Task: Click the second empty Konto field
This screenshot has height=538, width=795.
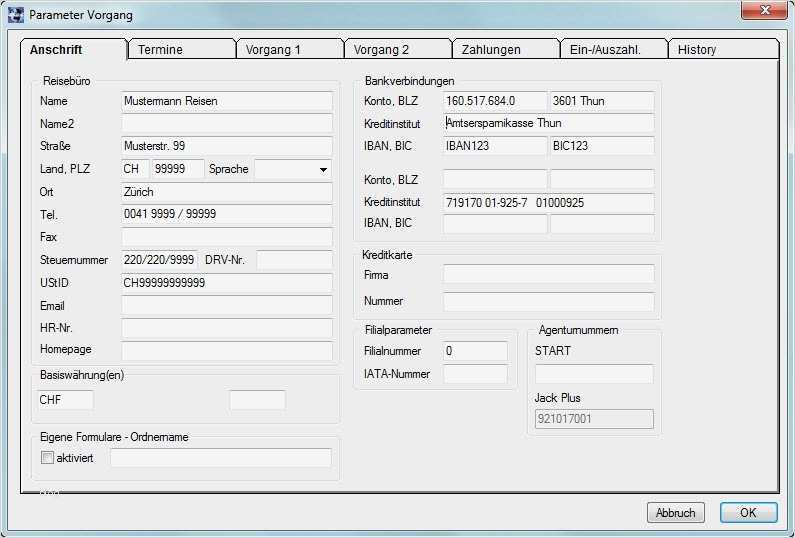Action: tap(495, 180)
